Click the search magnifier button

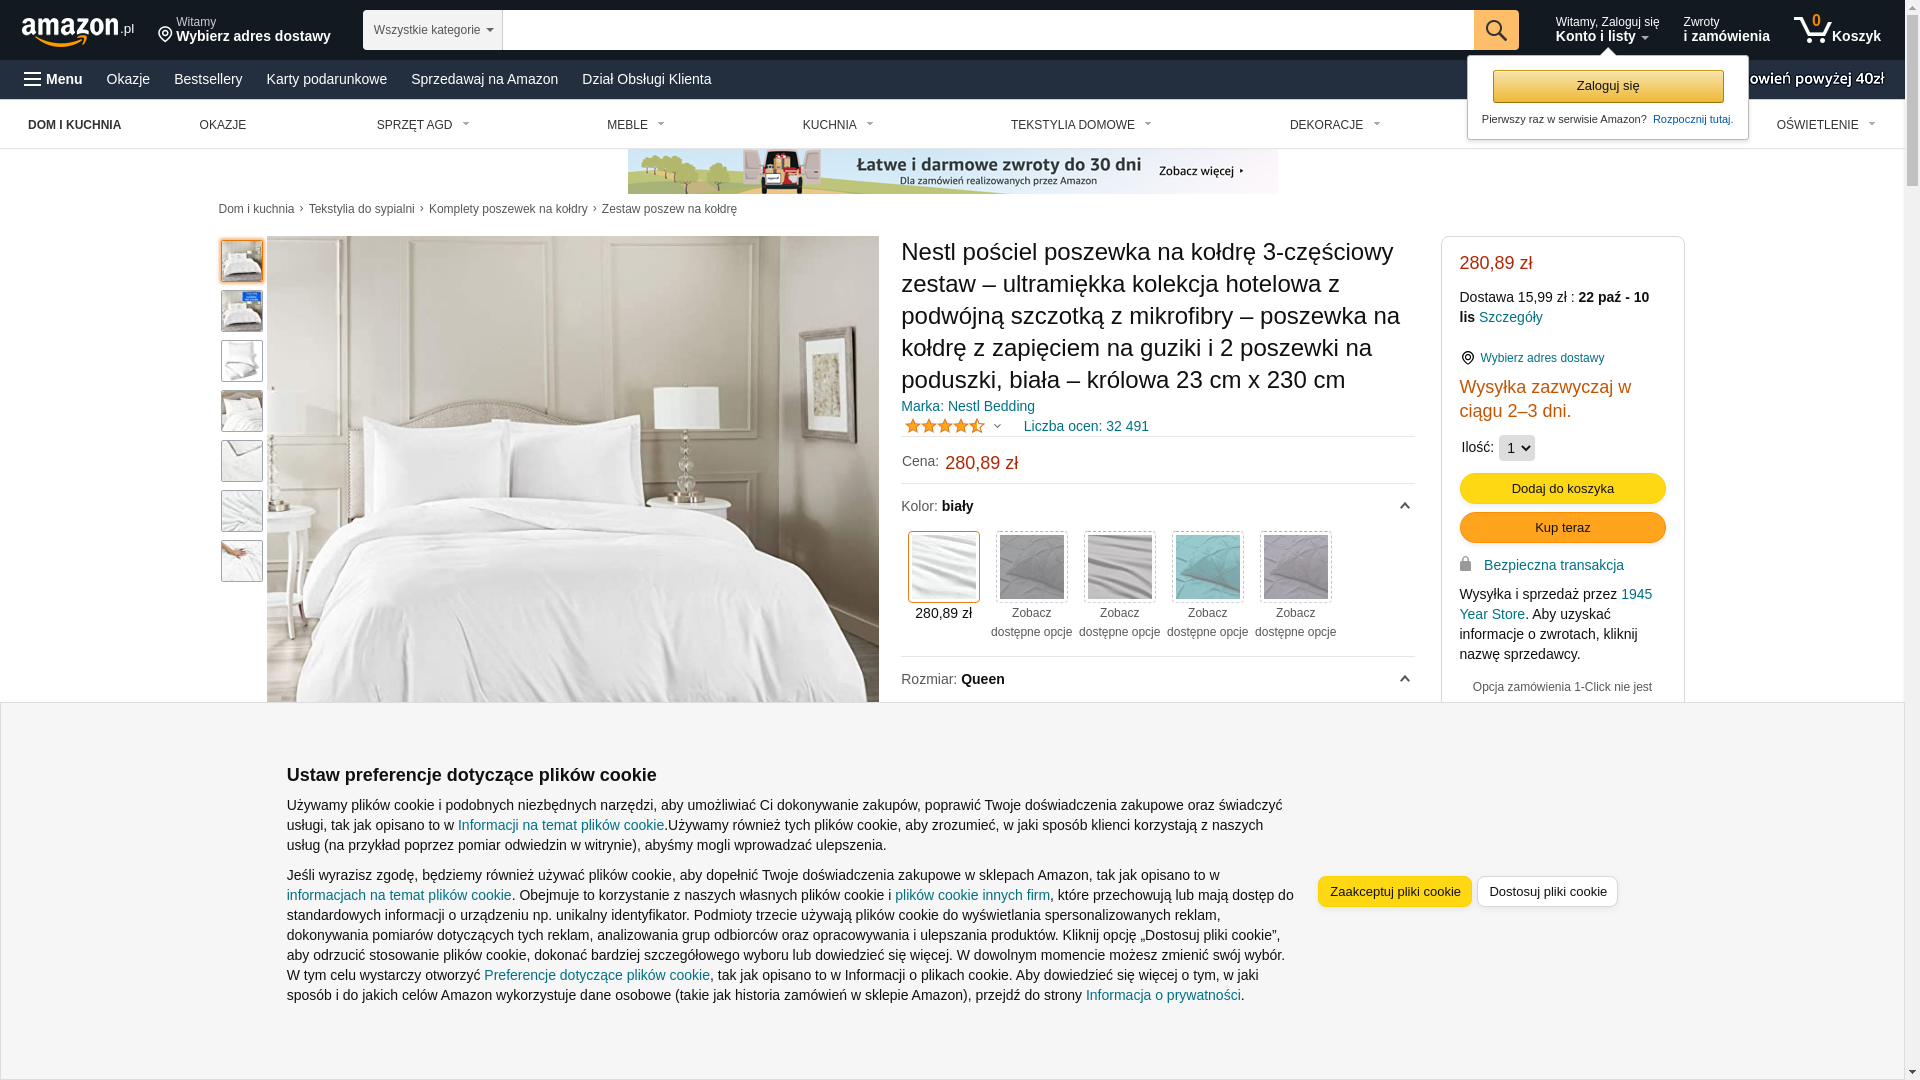[x=1496, y=30]
